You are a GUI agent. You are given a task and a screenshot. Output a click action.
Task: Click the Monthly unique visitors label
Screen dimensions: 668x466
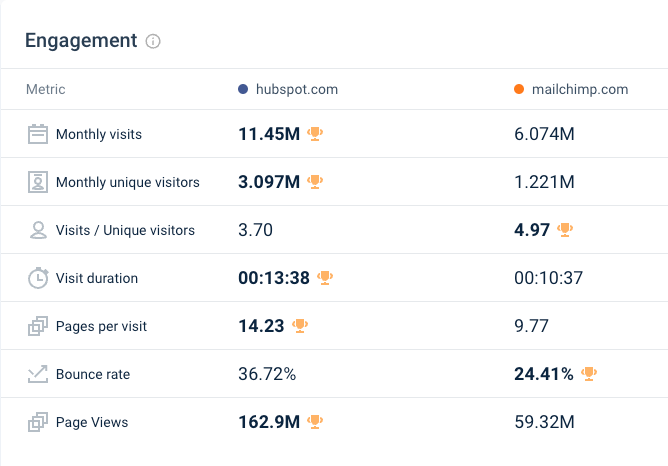128,182
